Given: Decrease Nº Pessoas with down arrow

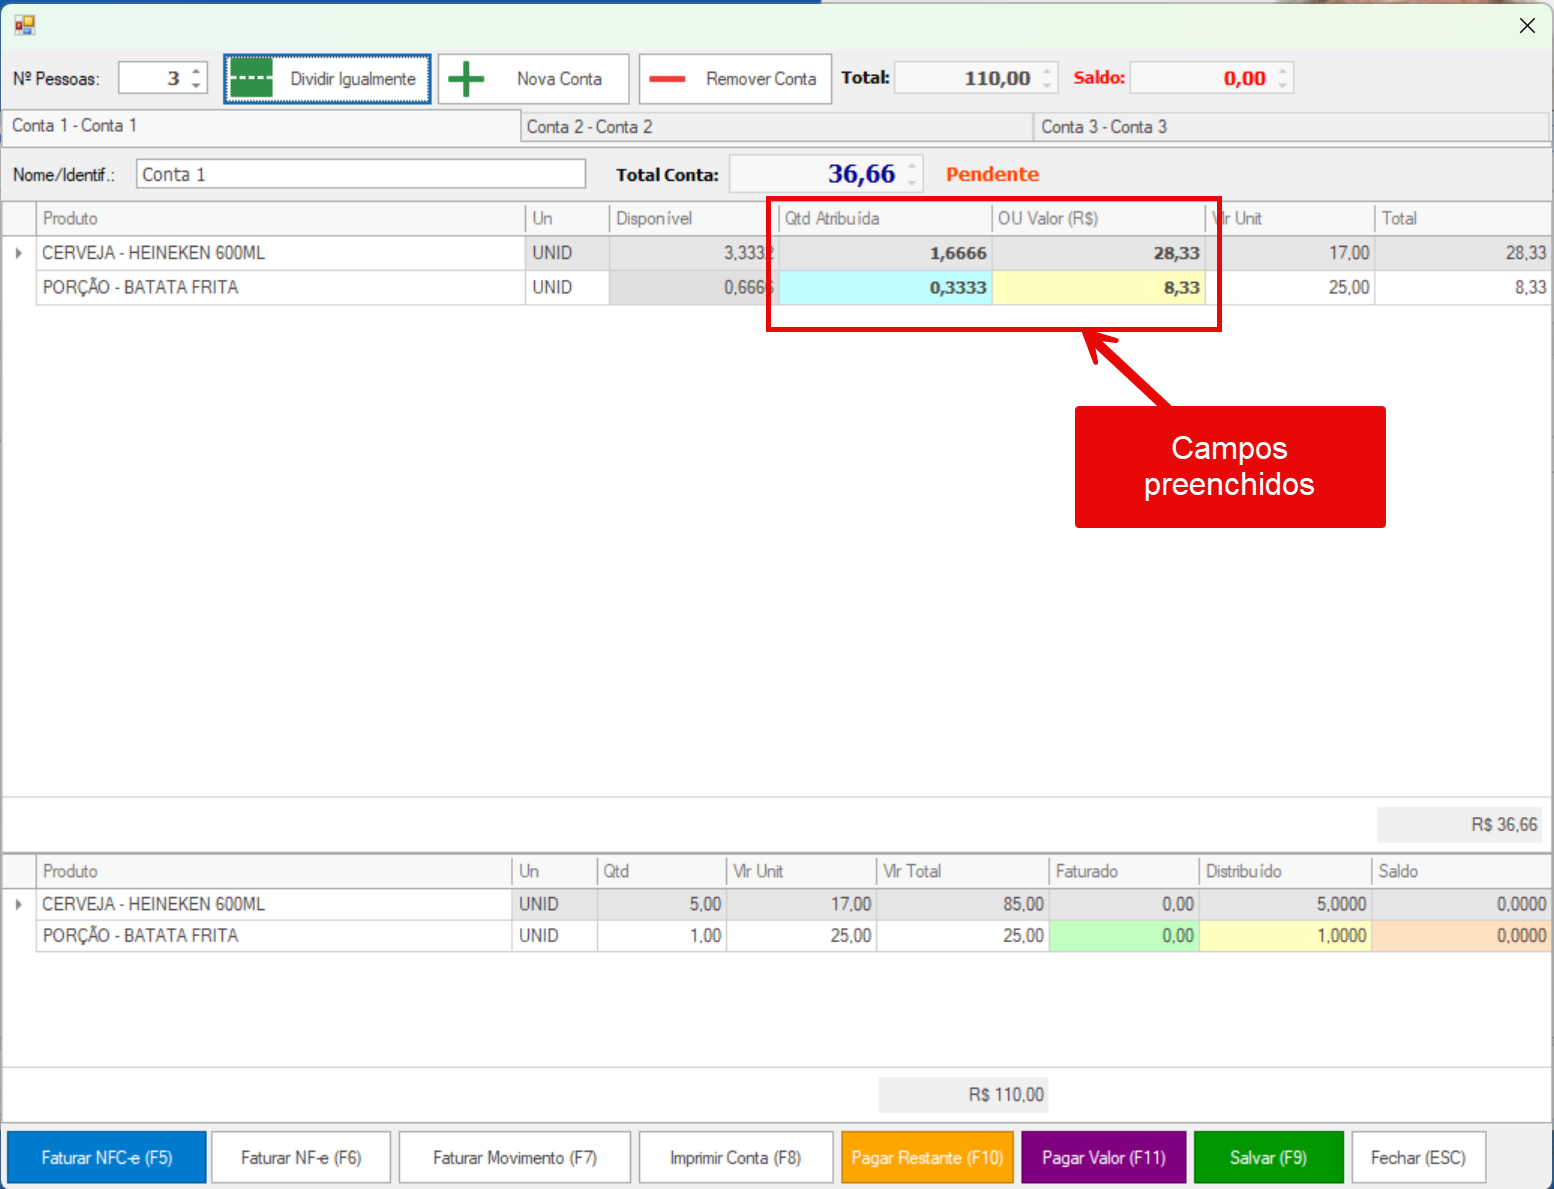Looking at the screenshot, I should pyautogui.click(x=196, y=86).
